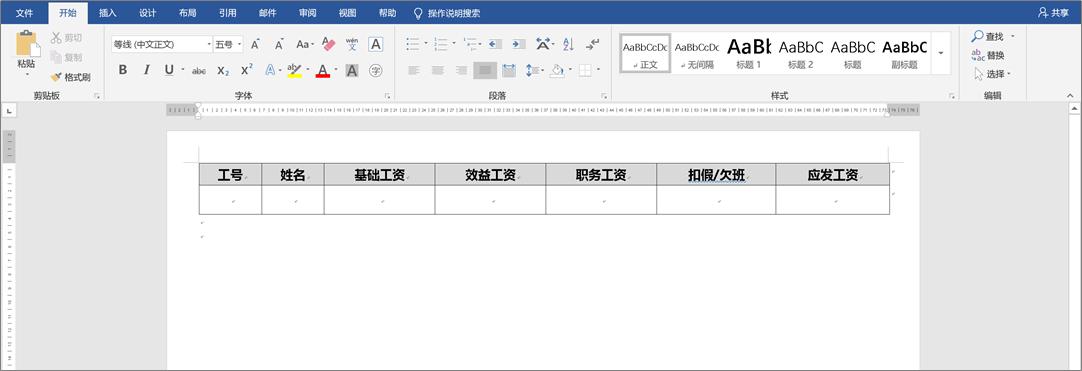Click the Share (共享) button
The width and height of the screenshot is (1082, 371).
(x=1053, y=13)
